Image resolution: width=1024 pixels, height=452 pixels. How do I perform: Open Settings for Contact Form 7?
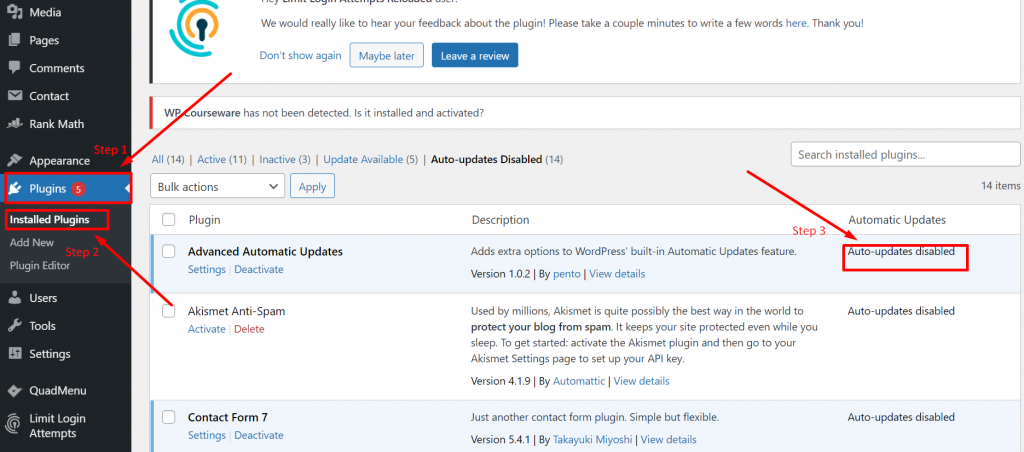pyautogui.click(x=207, y=435)
